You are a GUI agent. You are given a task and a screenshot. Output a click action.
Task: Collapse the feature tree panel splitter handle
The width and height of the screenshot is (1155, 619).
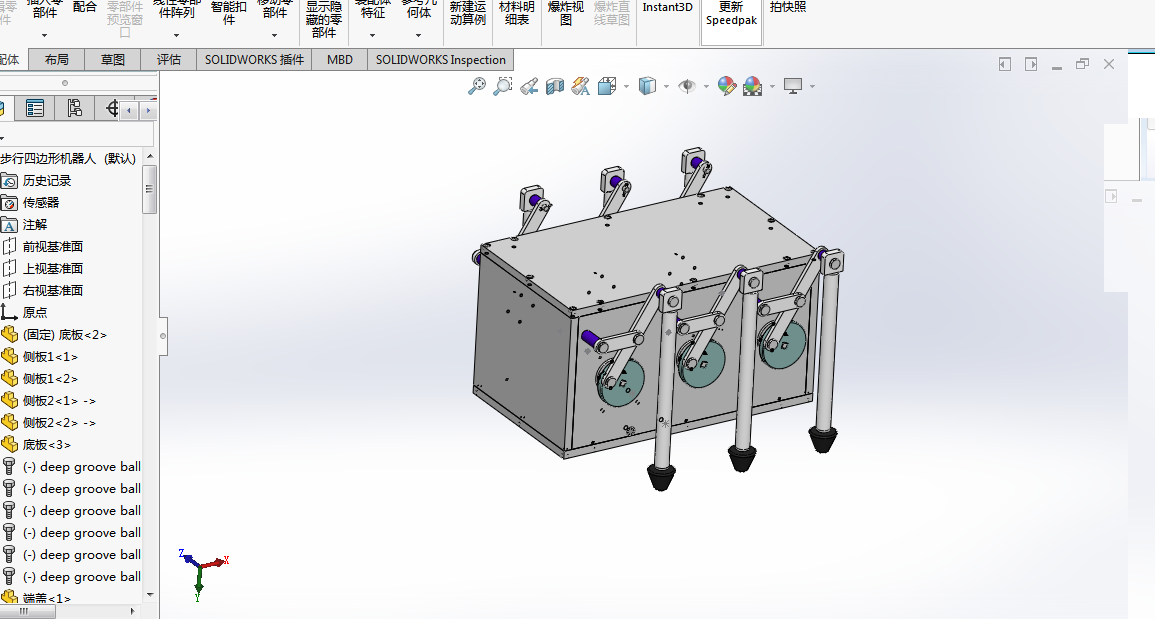tap(163, 337)
